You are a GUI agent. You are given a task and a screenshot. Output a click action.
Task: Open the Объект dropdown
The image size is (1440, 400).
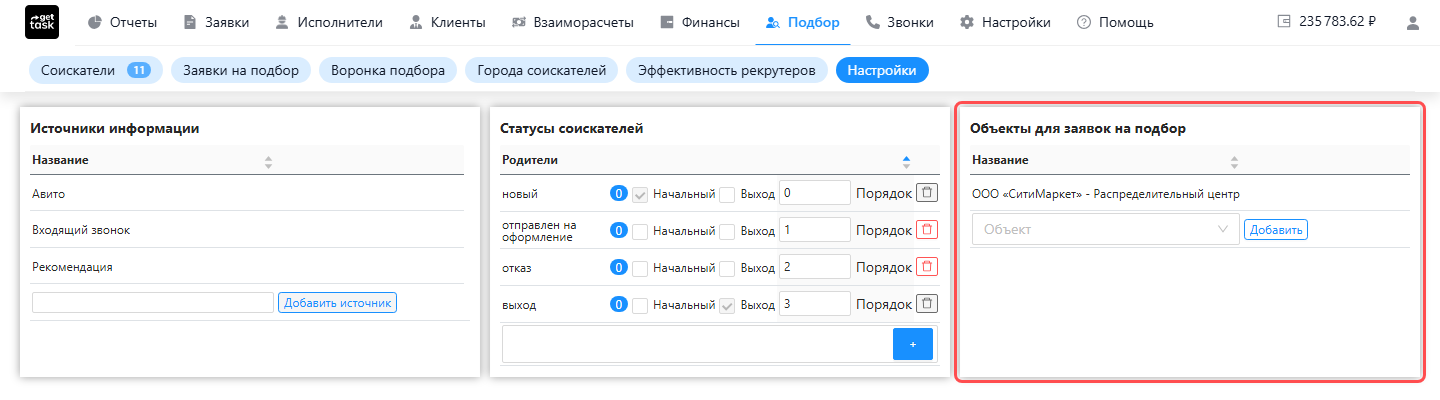[1105, 229]
